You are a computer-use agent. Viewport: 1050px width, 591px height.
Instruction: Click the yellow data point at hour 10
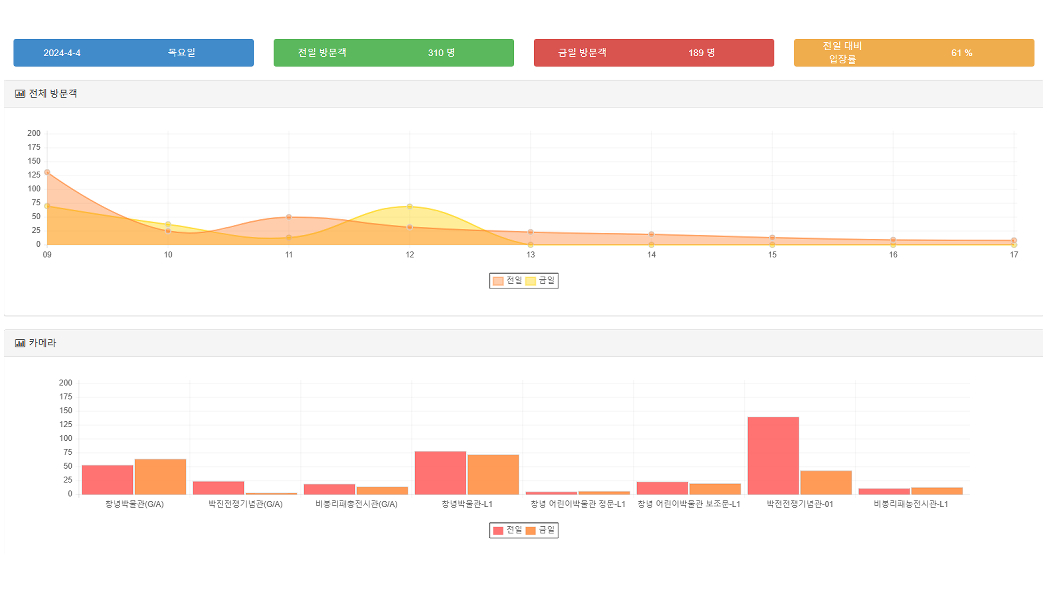click(168, 224)
